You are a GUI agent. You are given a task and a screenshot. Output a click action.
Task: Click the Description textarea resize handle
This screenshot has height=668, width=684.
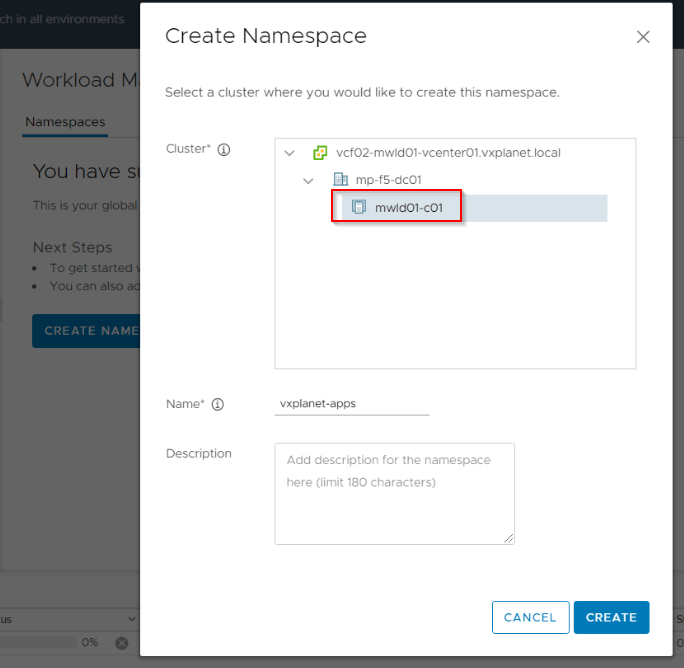pos(509,538)
